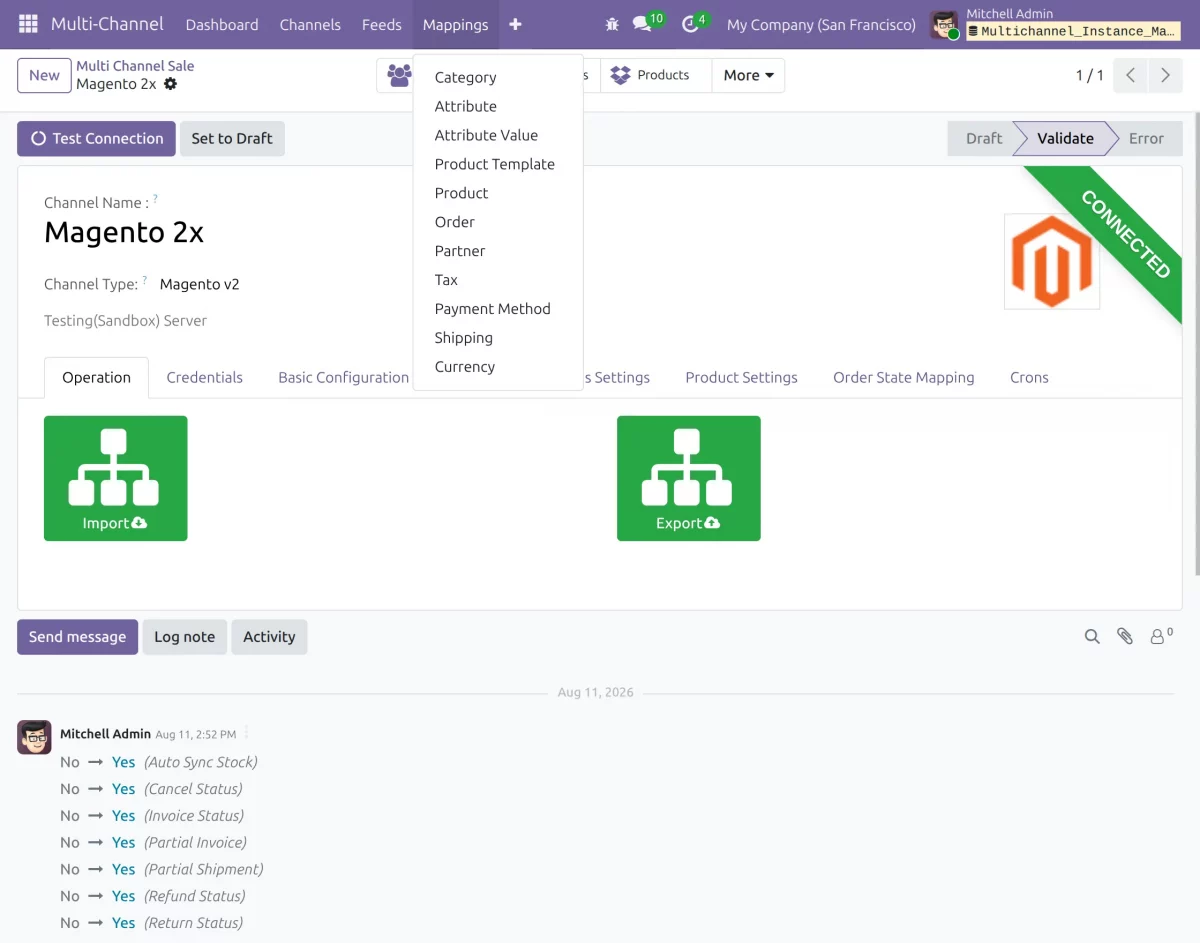Select Partner mapping

pyautogui.click(x=498, y=251)
